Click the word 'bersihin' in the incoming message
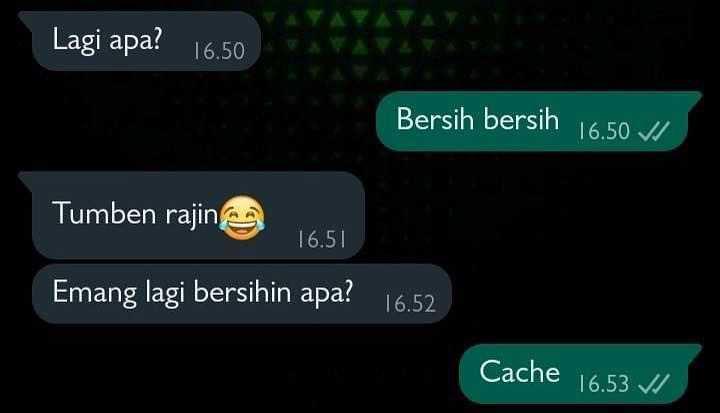The height and width of the screenshot is (413, 720). (x=242, y=292)
